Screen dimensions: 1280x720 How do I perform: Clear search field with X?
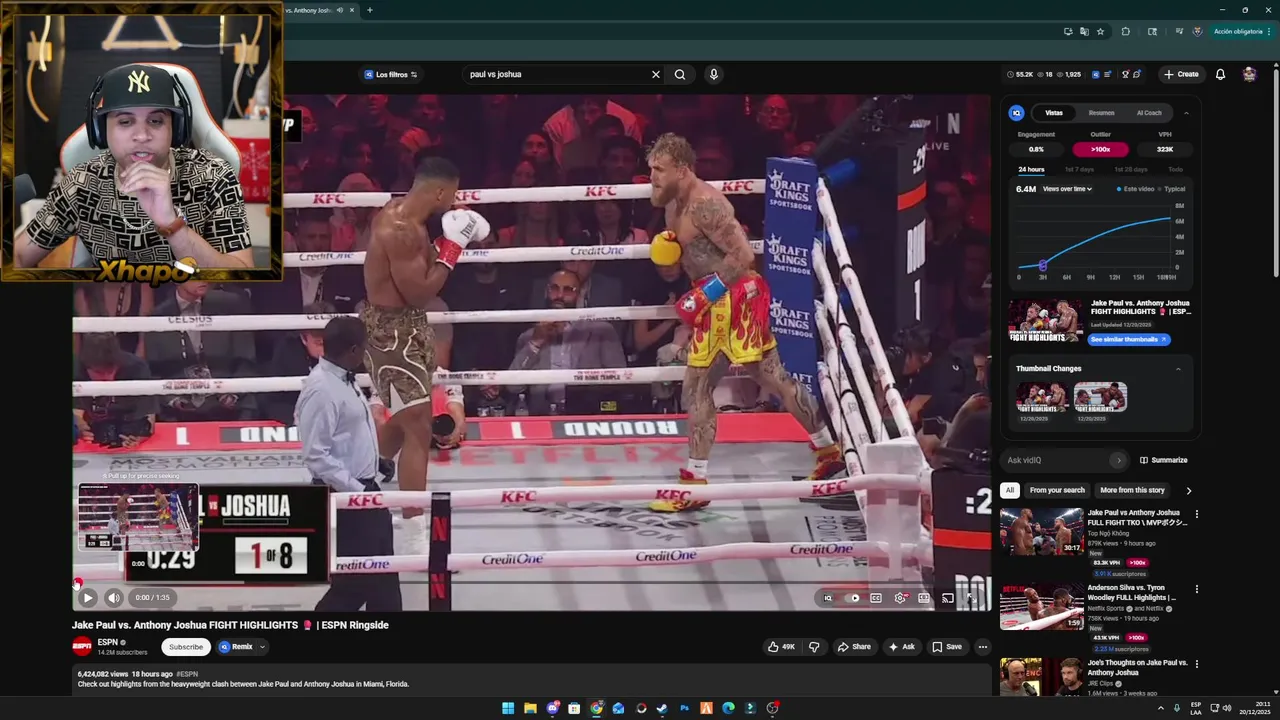click(x=656, y=74)
